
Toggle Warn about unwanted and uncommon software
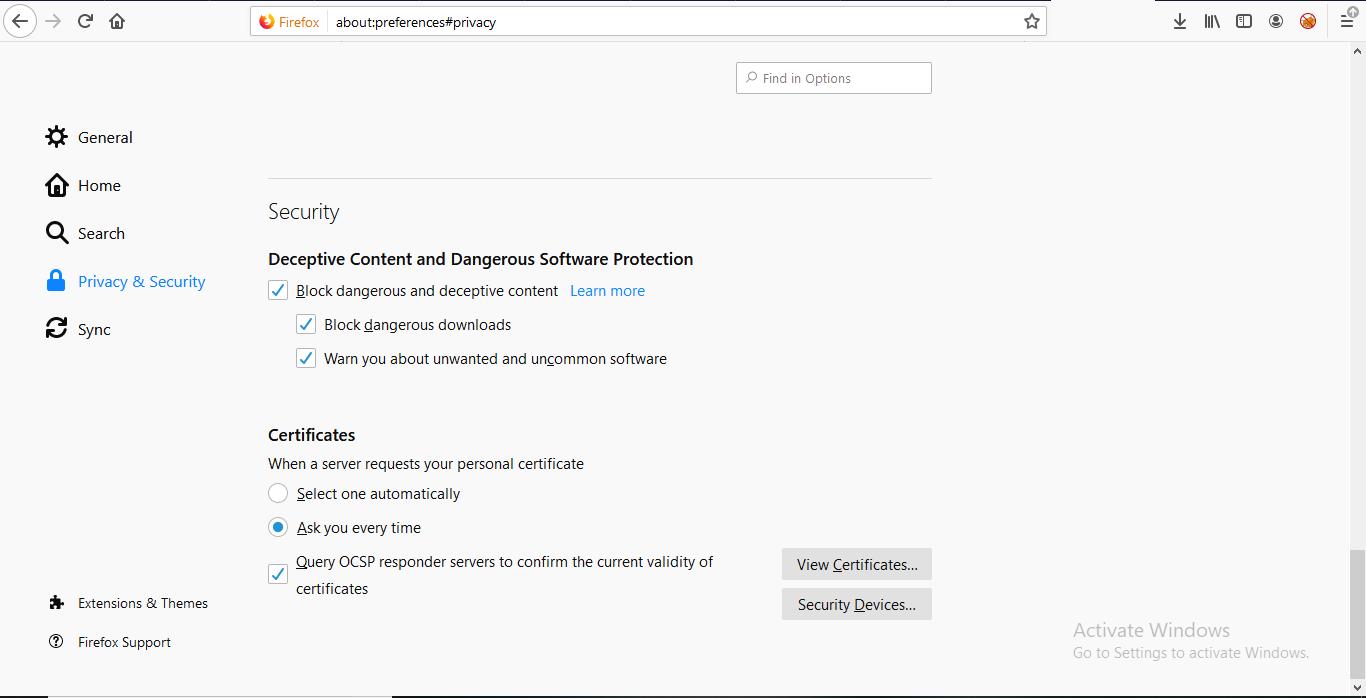coord(306,359)
